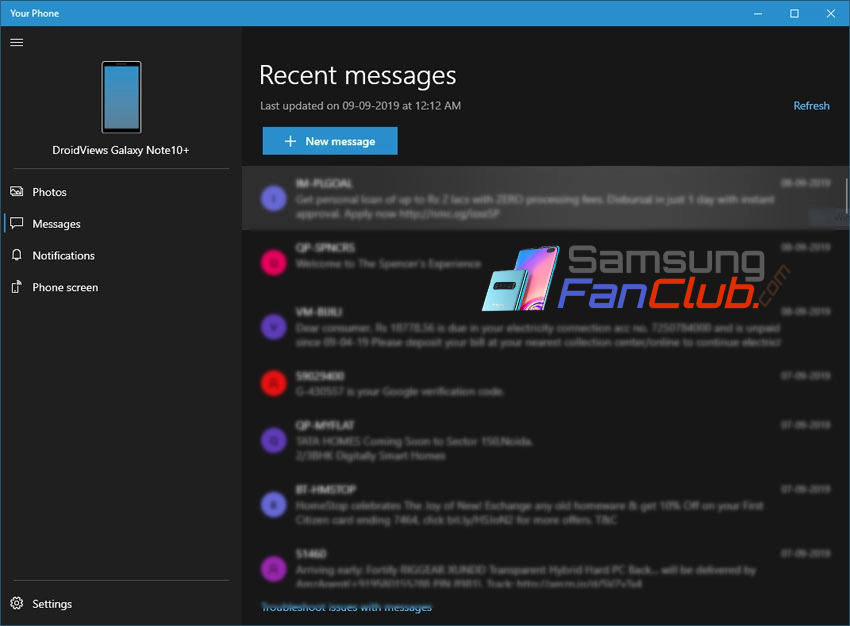Image resolution: width=850 pixels, height=626 pixels.
Task: Click the plus icon on New message
Action: pyautogui.click(x=291, y=141)
